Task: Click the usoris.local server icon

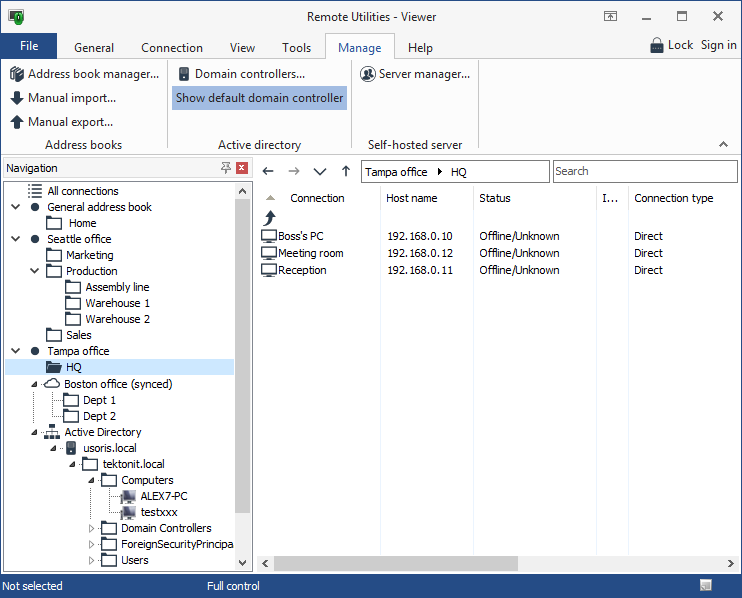Action: point(71,448)
